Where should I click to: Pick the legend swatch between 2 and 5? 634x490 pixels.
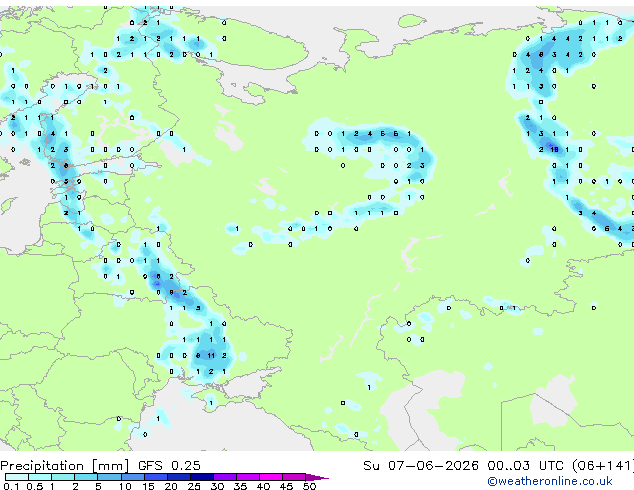point(86,477)
